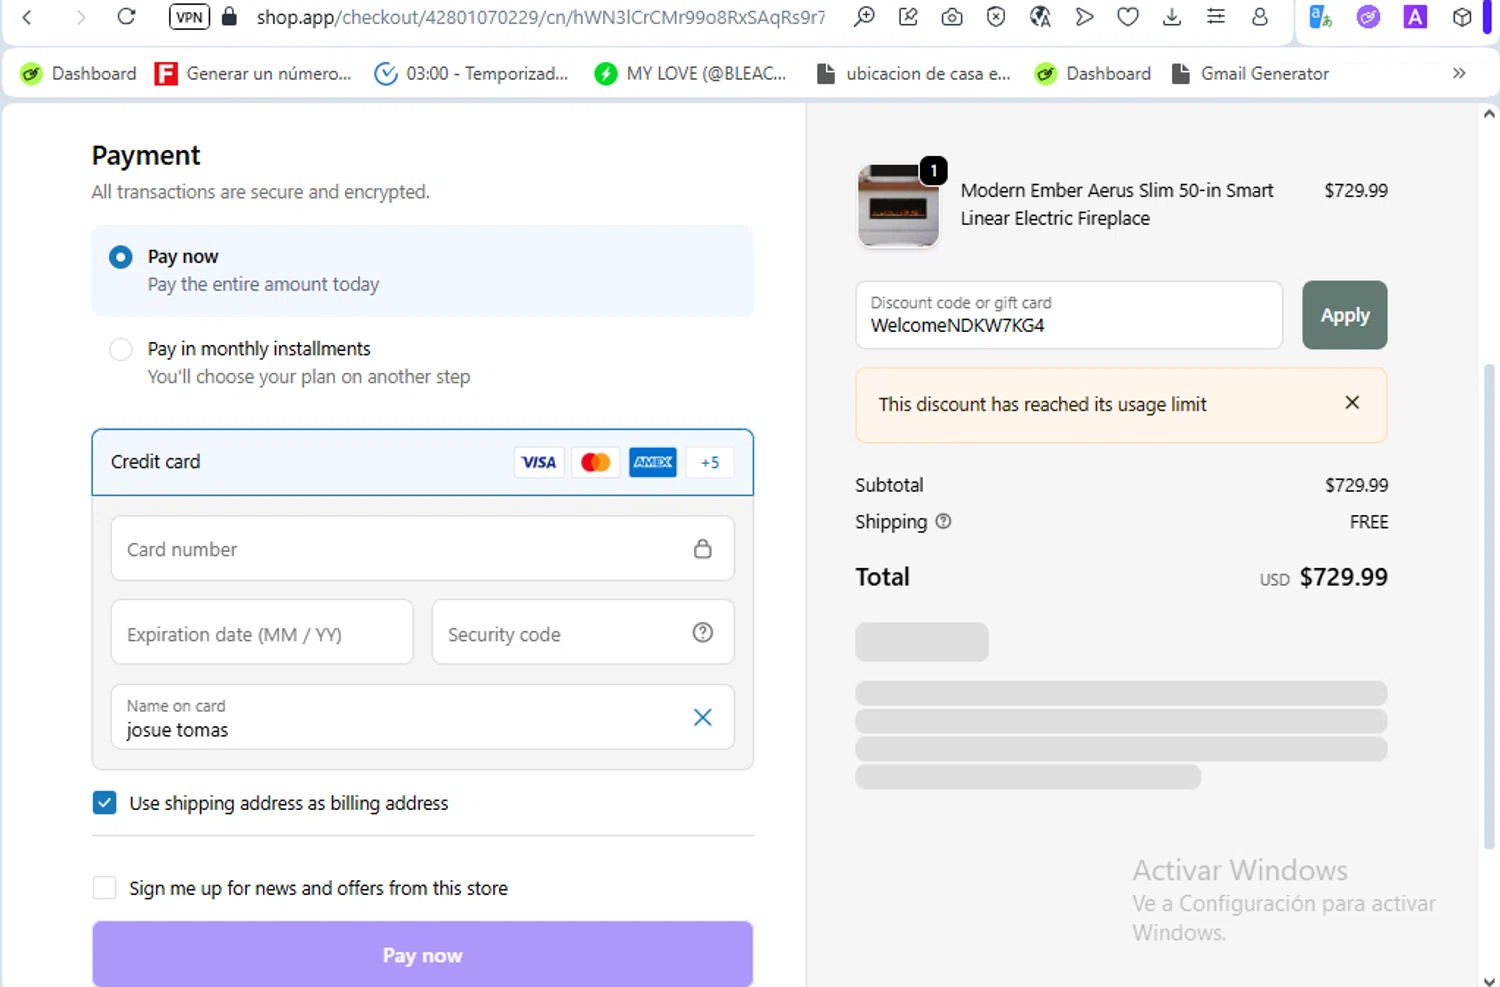Click the Security code field

pyautogui.click(x=583, y=632)
